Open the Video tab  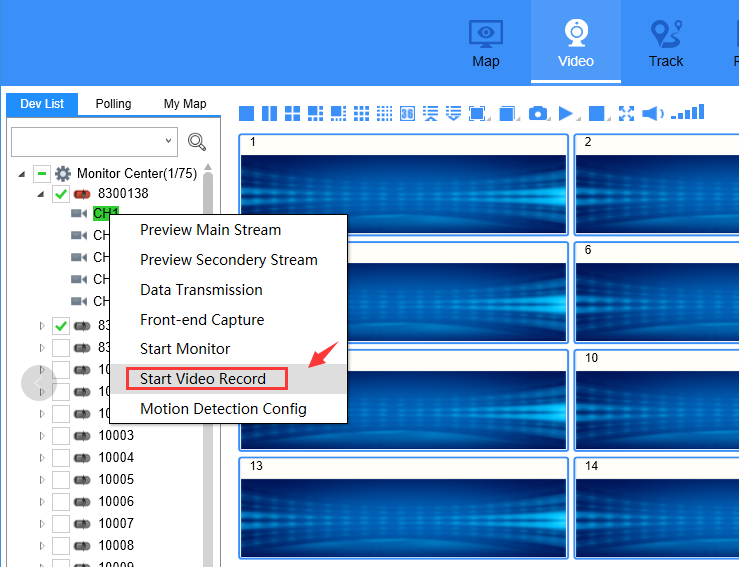(x=576, y=44)
